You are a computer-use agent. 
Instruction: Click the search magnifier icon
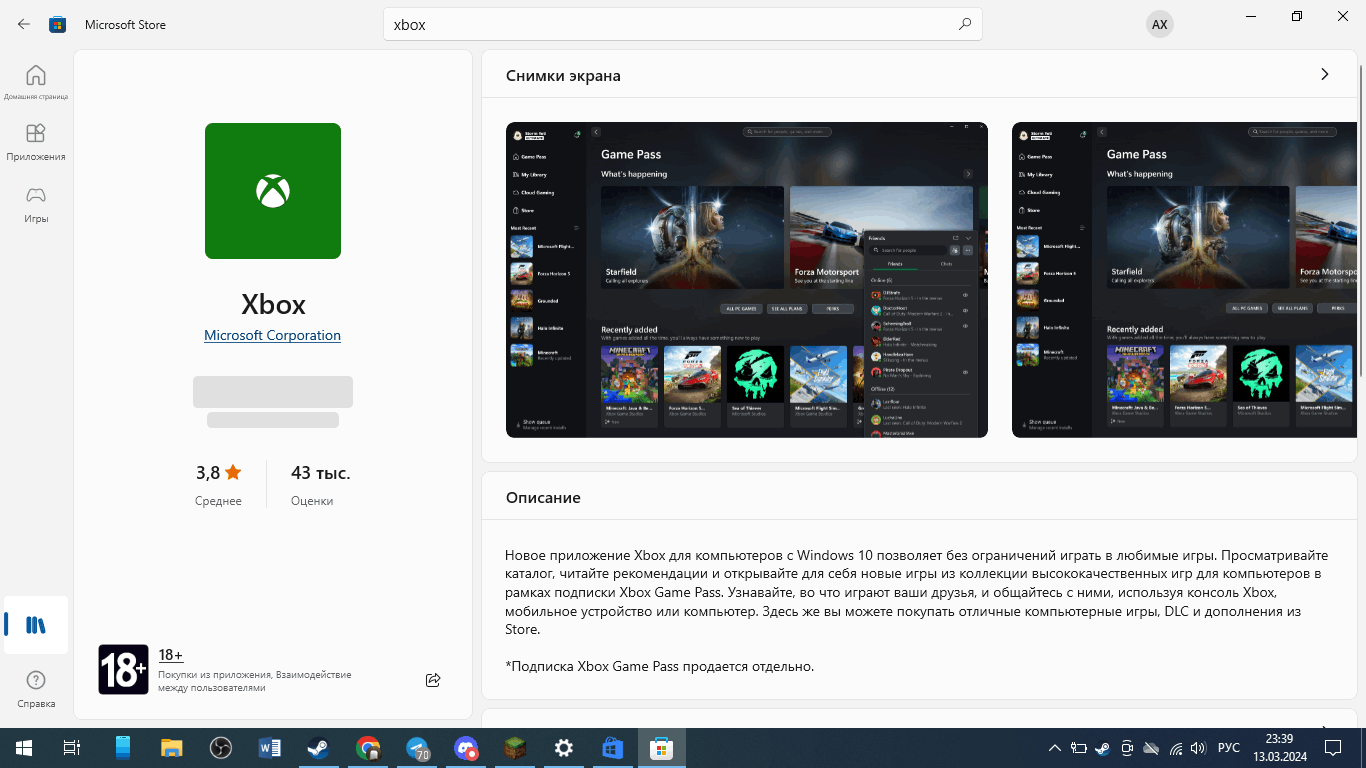[964, 24]
